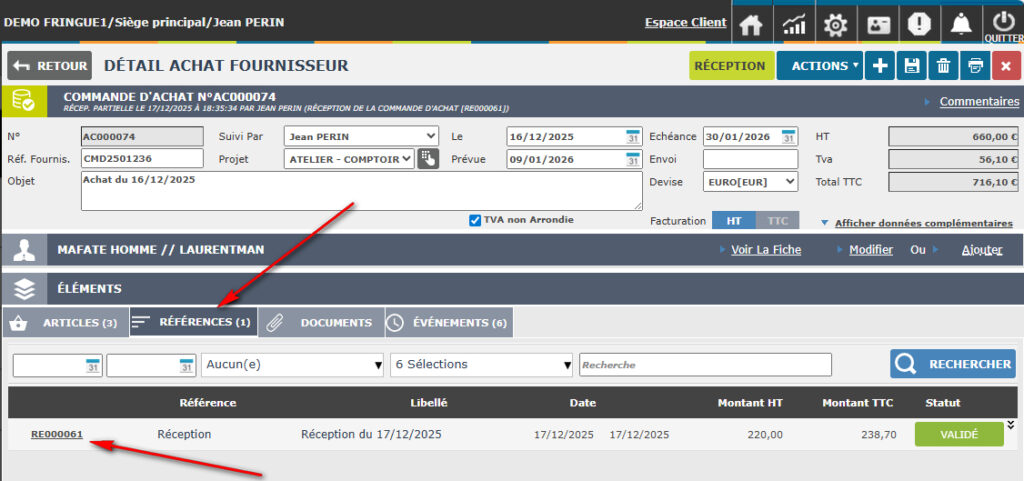1024x481 pixels.
Task: Show the alert exclamation icon
Action: 918,23
